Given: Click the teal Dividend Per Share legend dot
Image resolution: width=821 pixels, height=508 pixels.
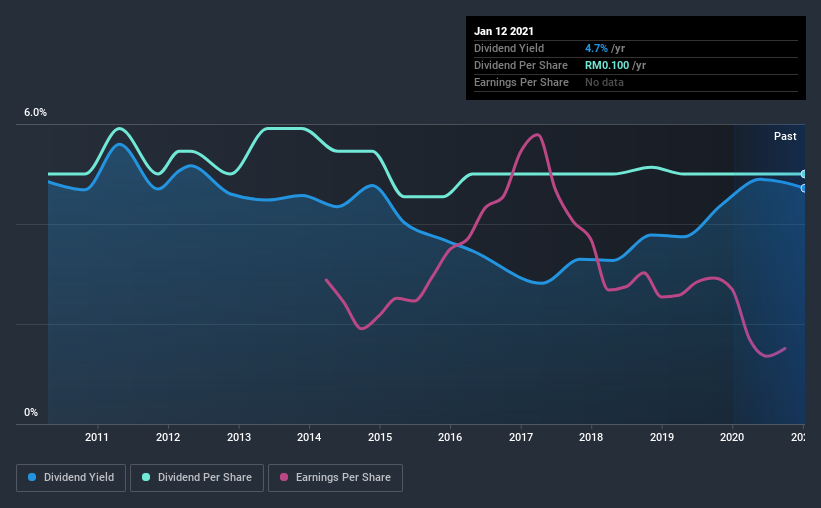Looking at the screenshot, I should click(146, 477).
